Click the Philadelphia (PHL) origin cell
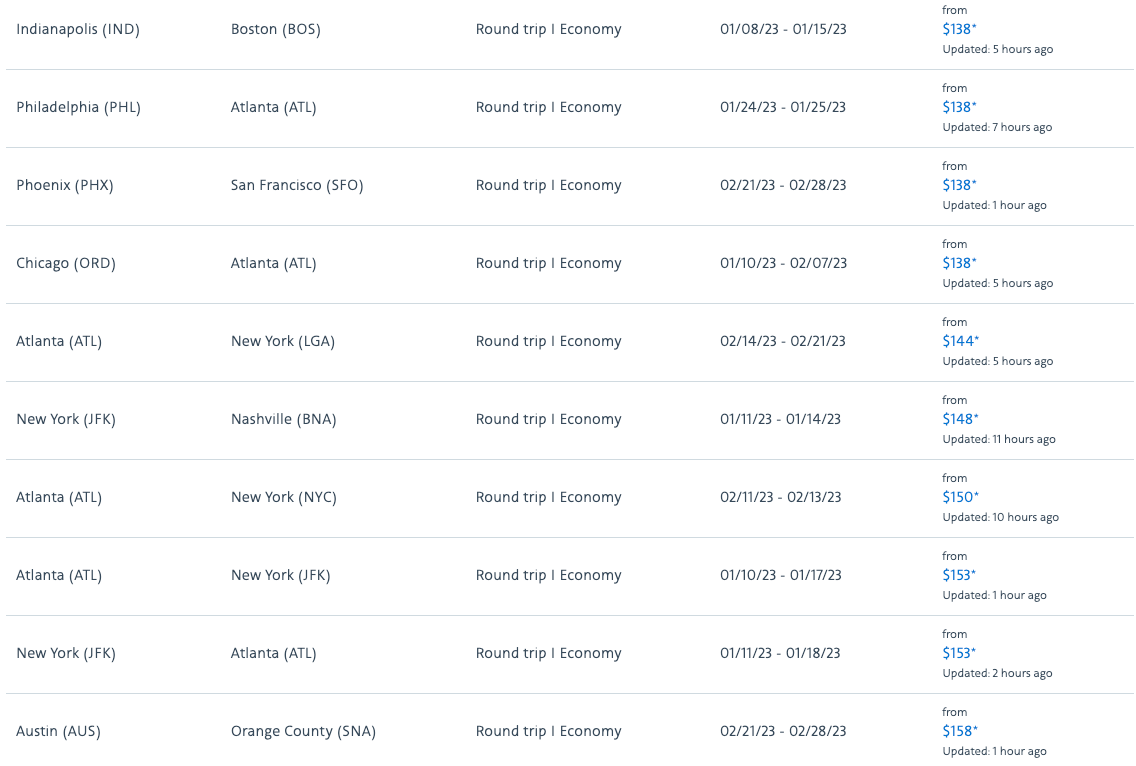The image size is (1136, 766). (x=78, y=107)
